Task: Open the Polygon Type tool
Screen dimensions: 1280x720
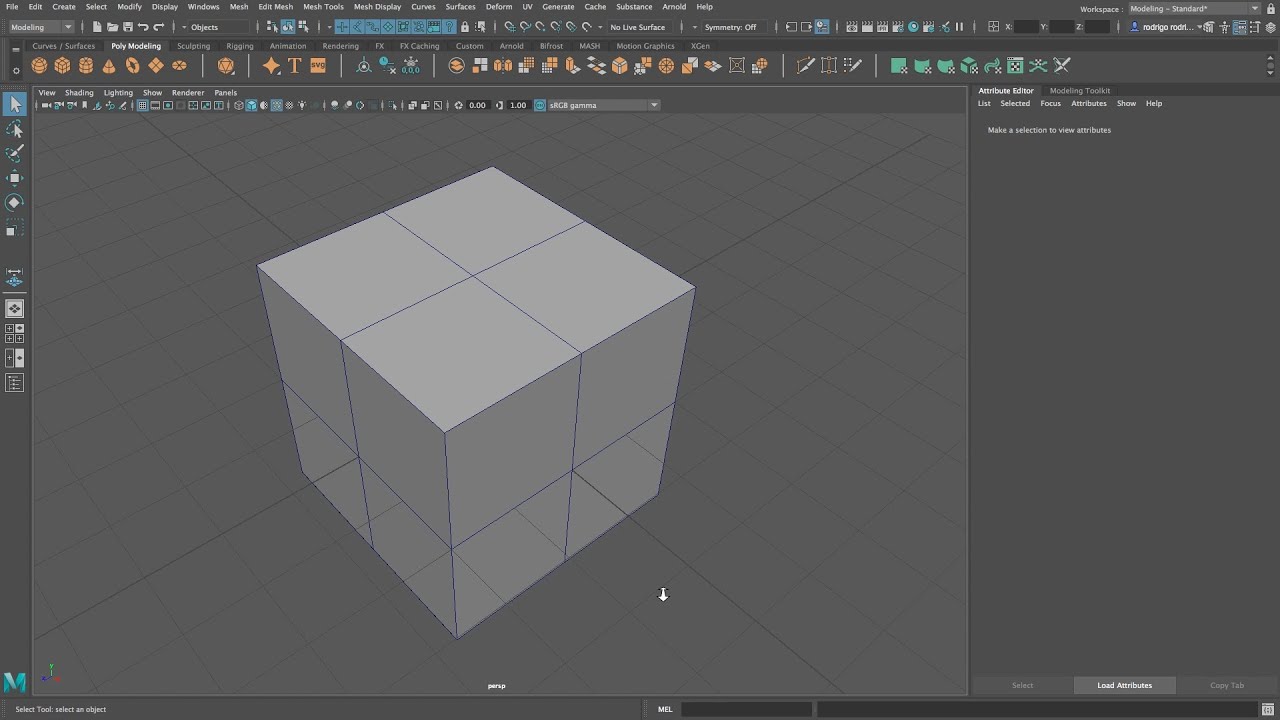Action: [x=294, y=66]
